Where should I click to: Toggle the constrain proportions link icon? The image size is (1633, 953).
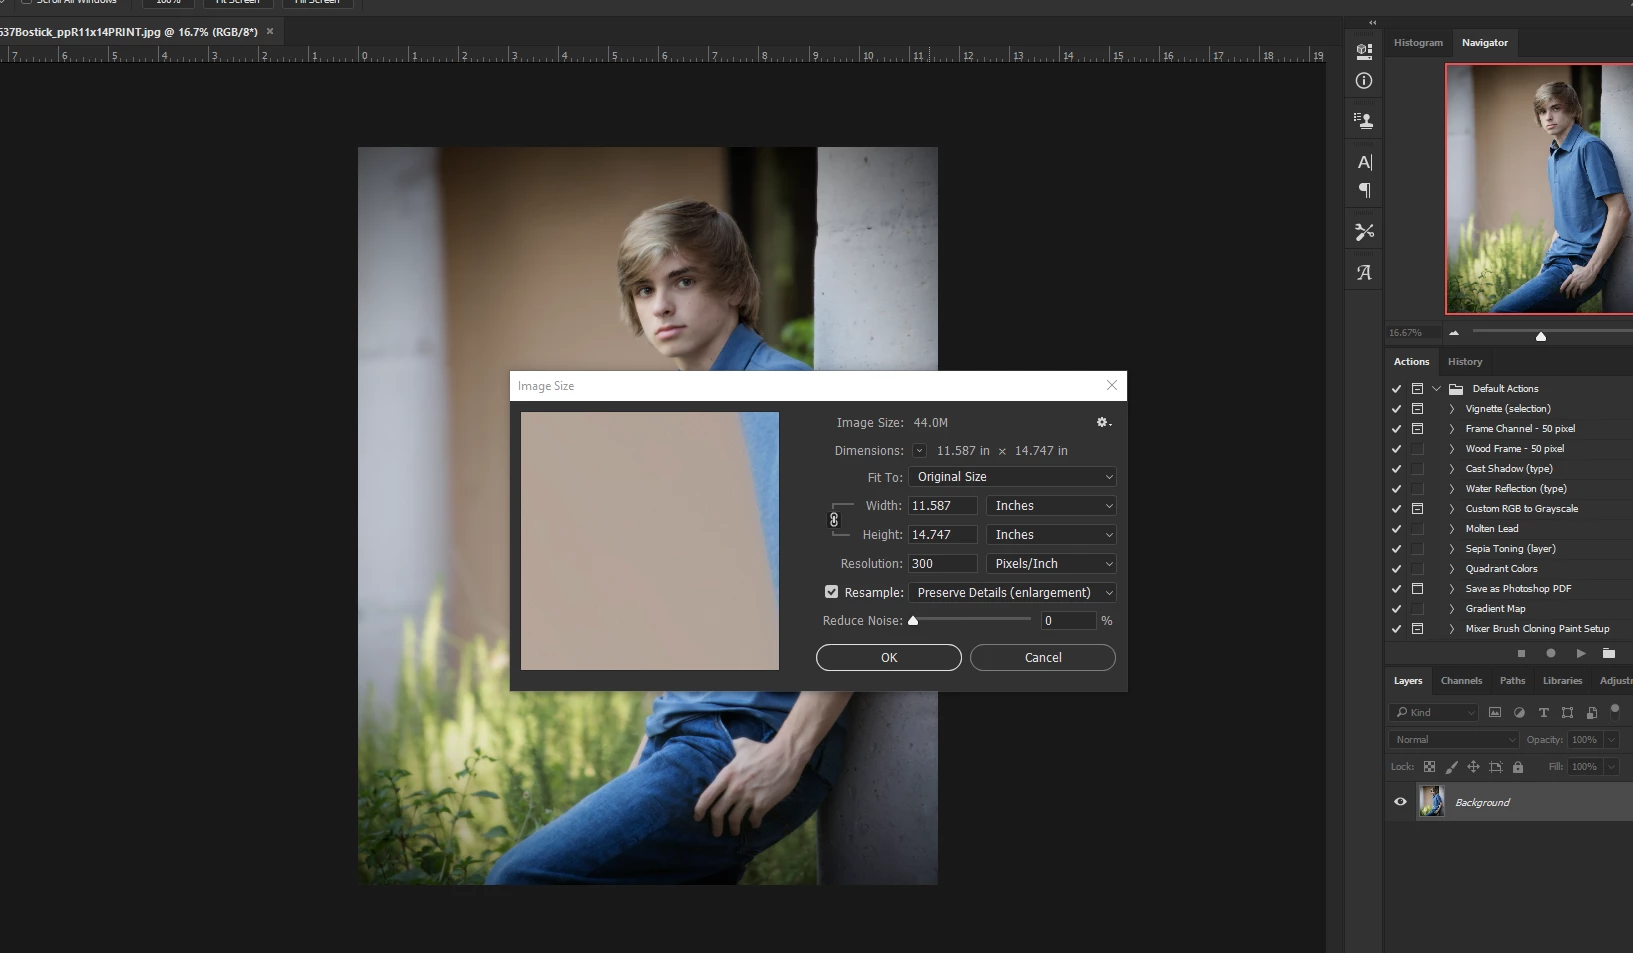click(834, 520)
